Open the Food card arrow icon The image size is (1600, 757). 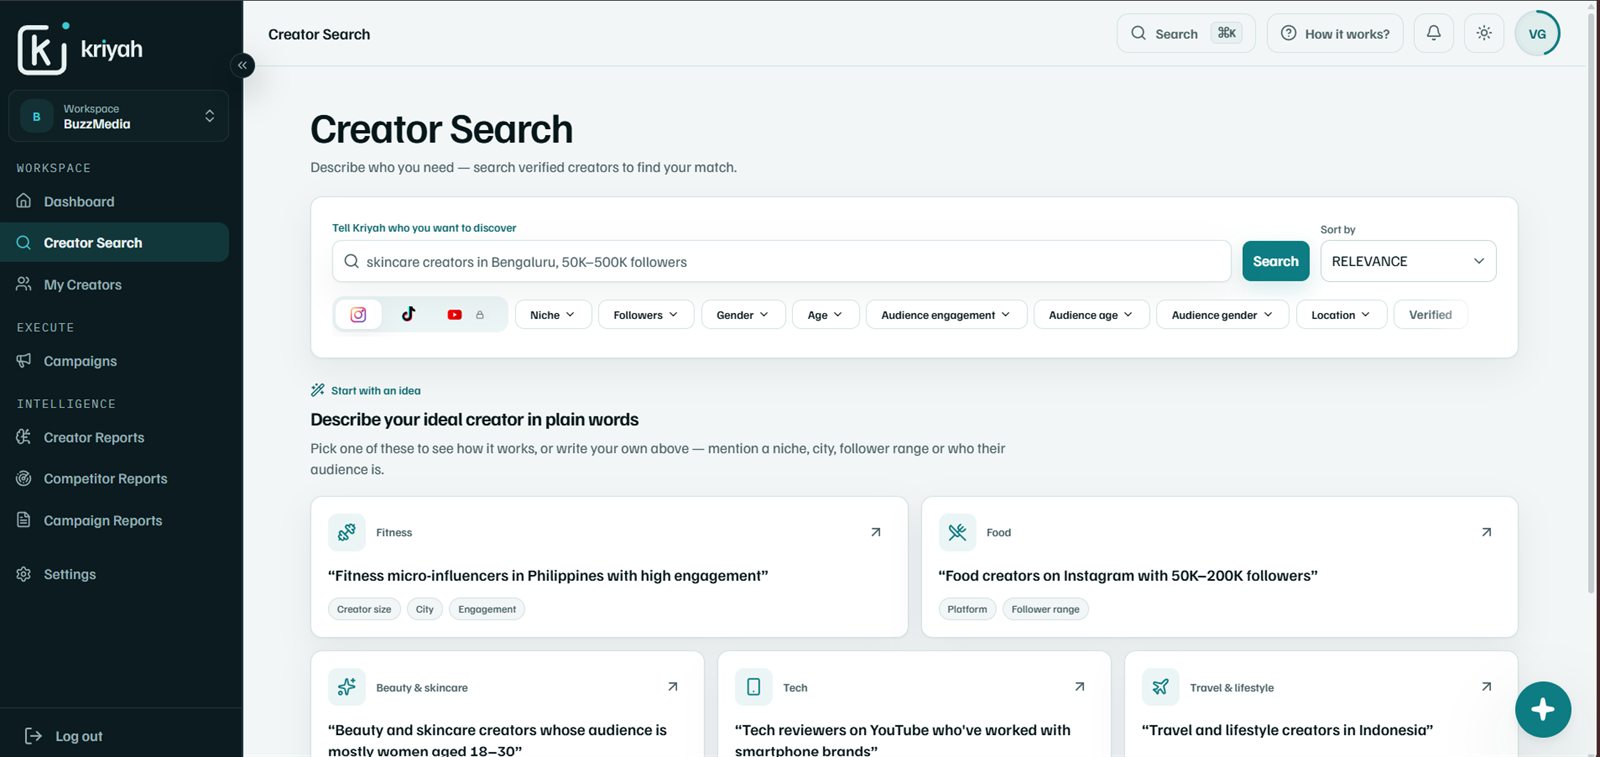click(1486, 532)
